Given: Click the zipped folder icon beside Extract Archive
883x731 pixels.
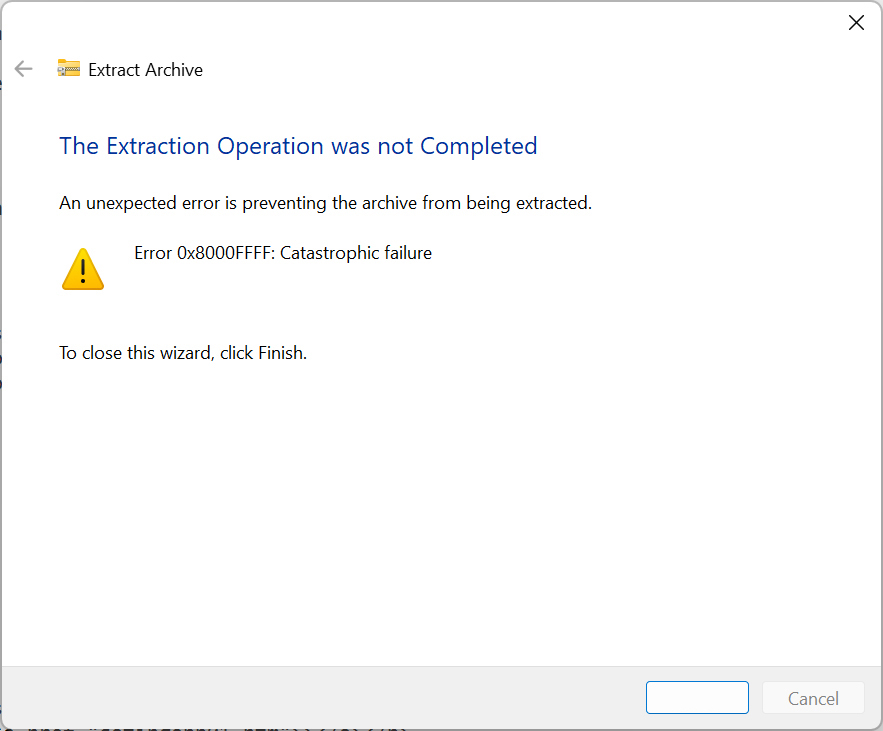Looking at the screenshot, I should pos(68,69).
